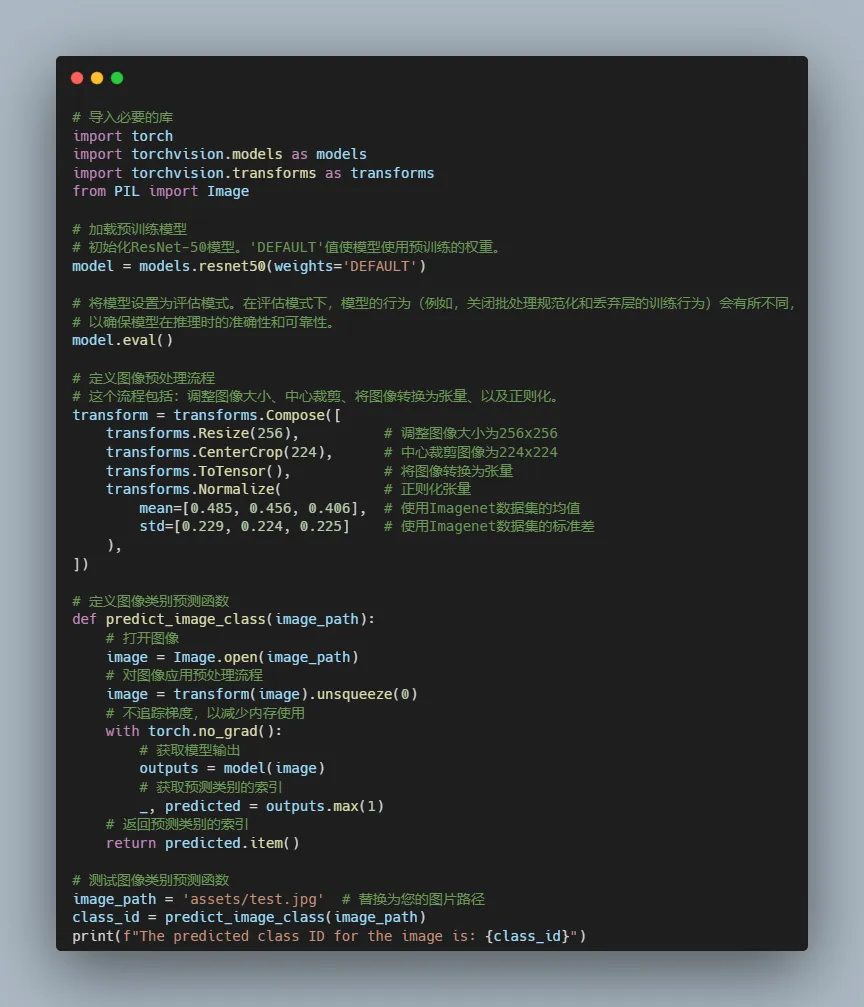This screenshot has height=1007, width=864.
Task: Click 'transforms.CenterCrop(224),'
Action: pos(219,452)
